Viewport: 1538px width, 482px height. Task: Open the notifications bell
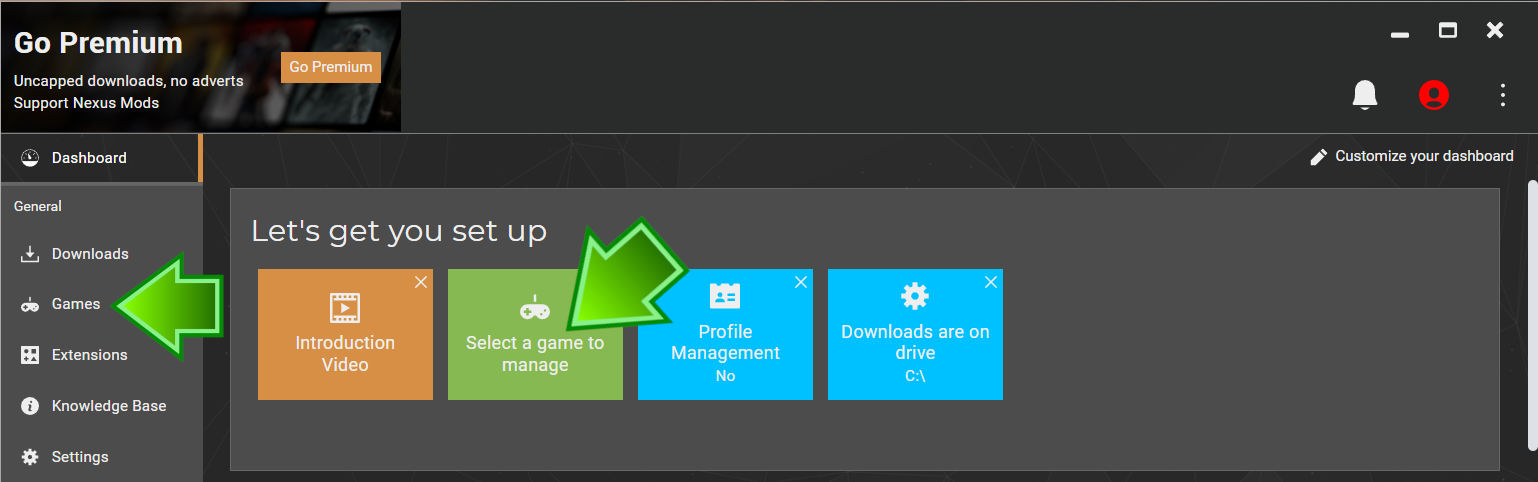[x=1365, y=95]
